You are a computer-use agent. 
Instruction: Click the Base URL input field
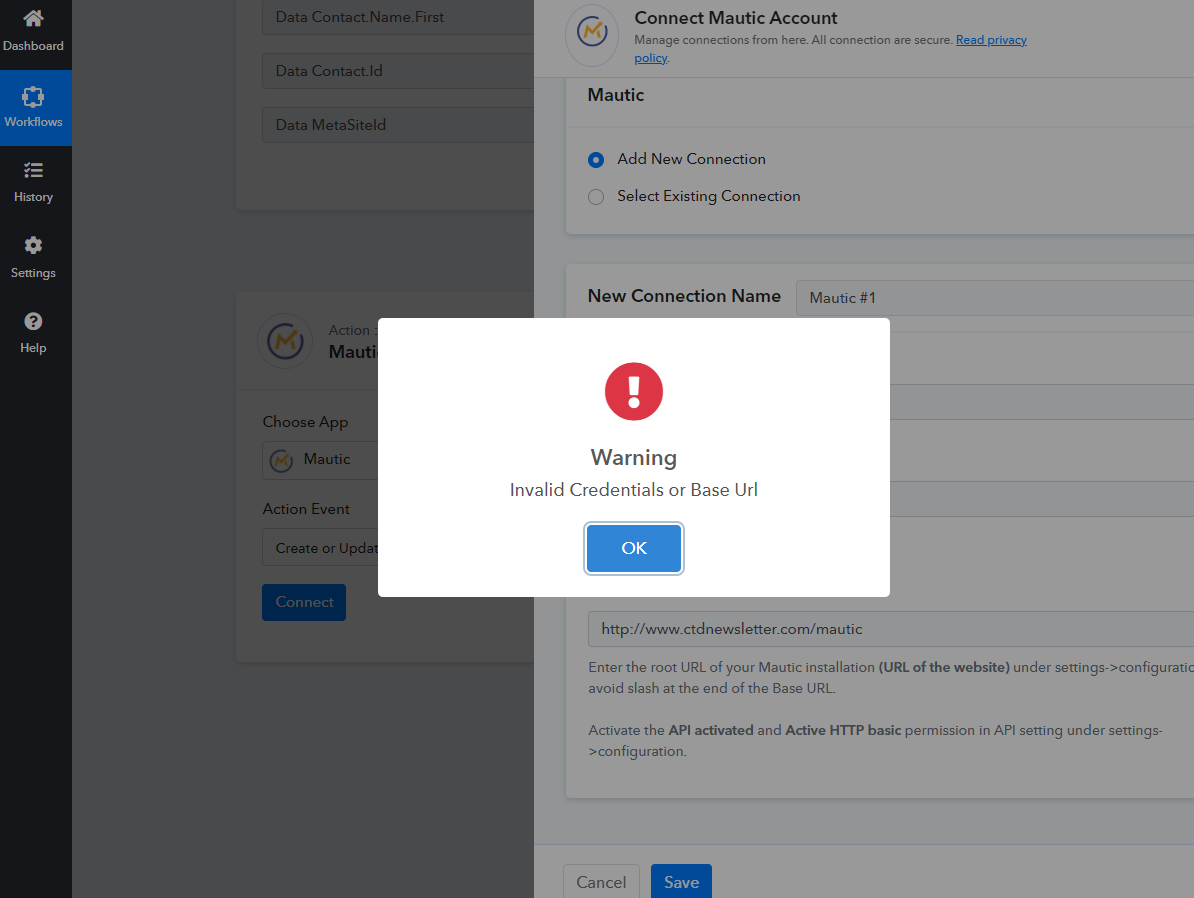[x=890, y=629]
